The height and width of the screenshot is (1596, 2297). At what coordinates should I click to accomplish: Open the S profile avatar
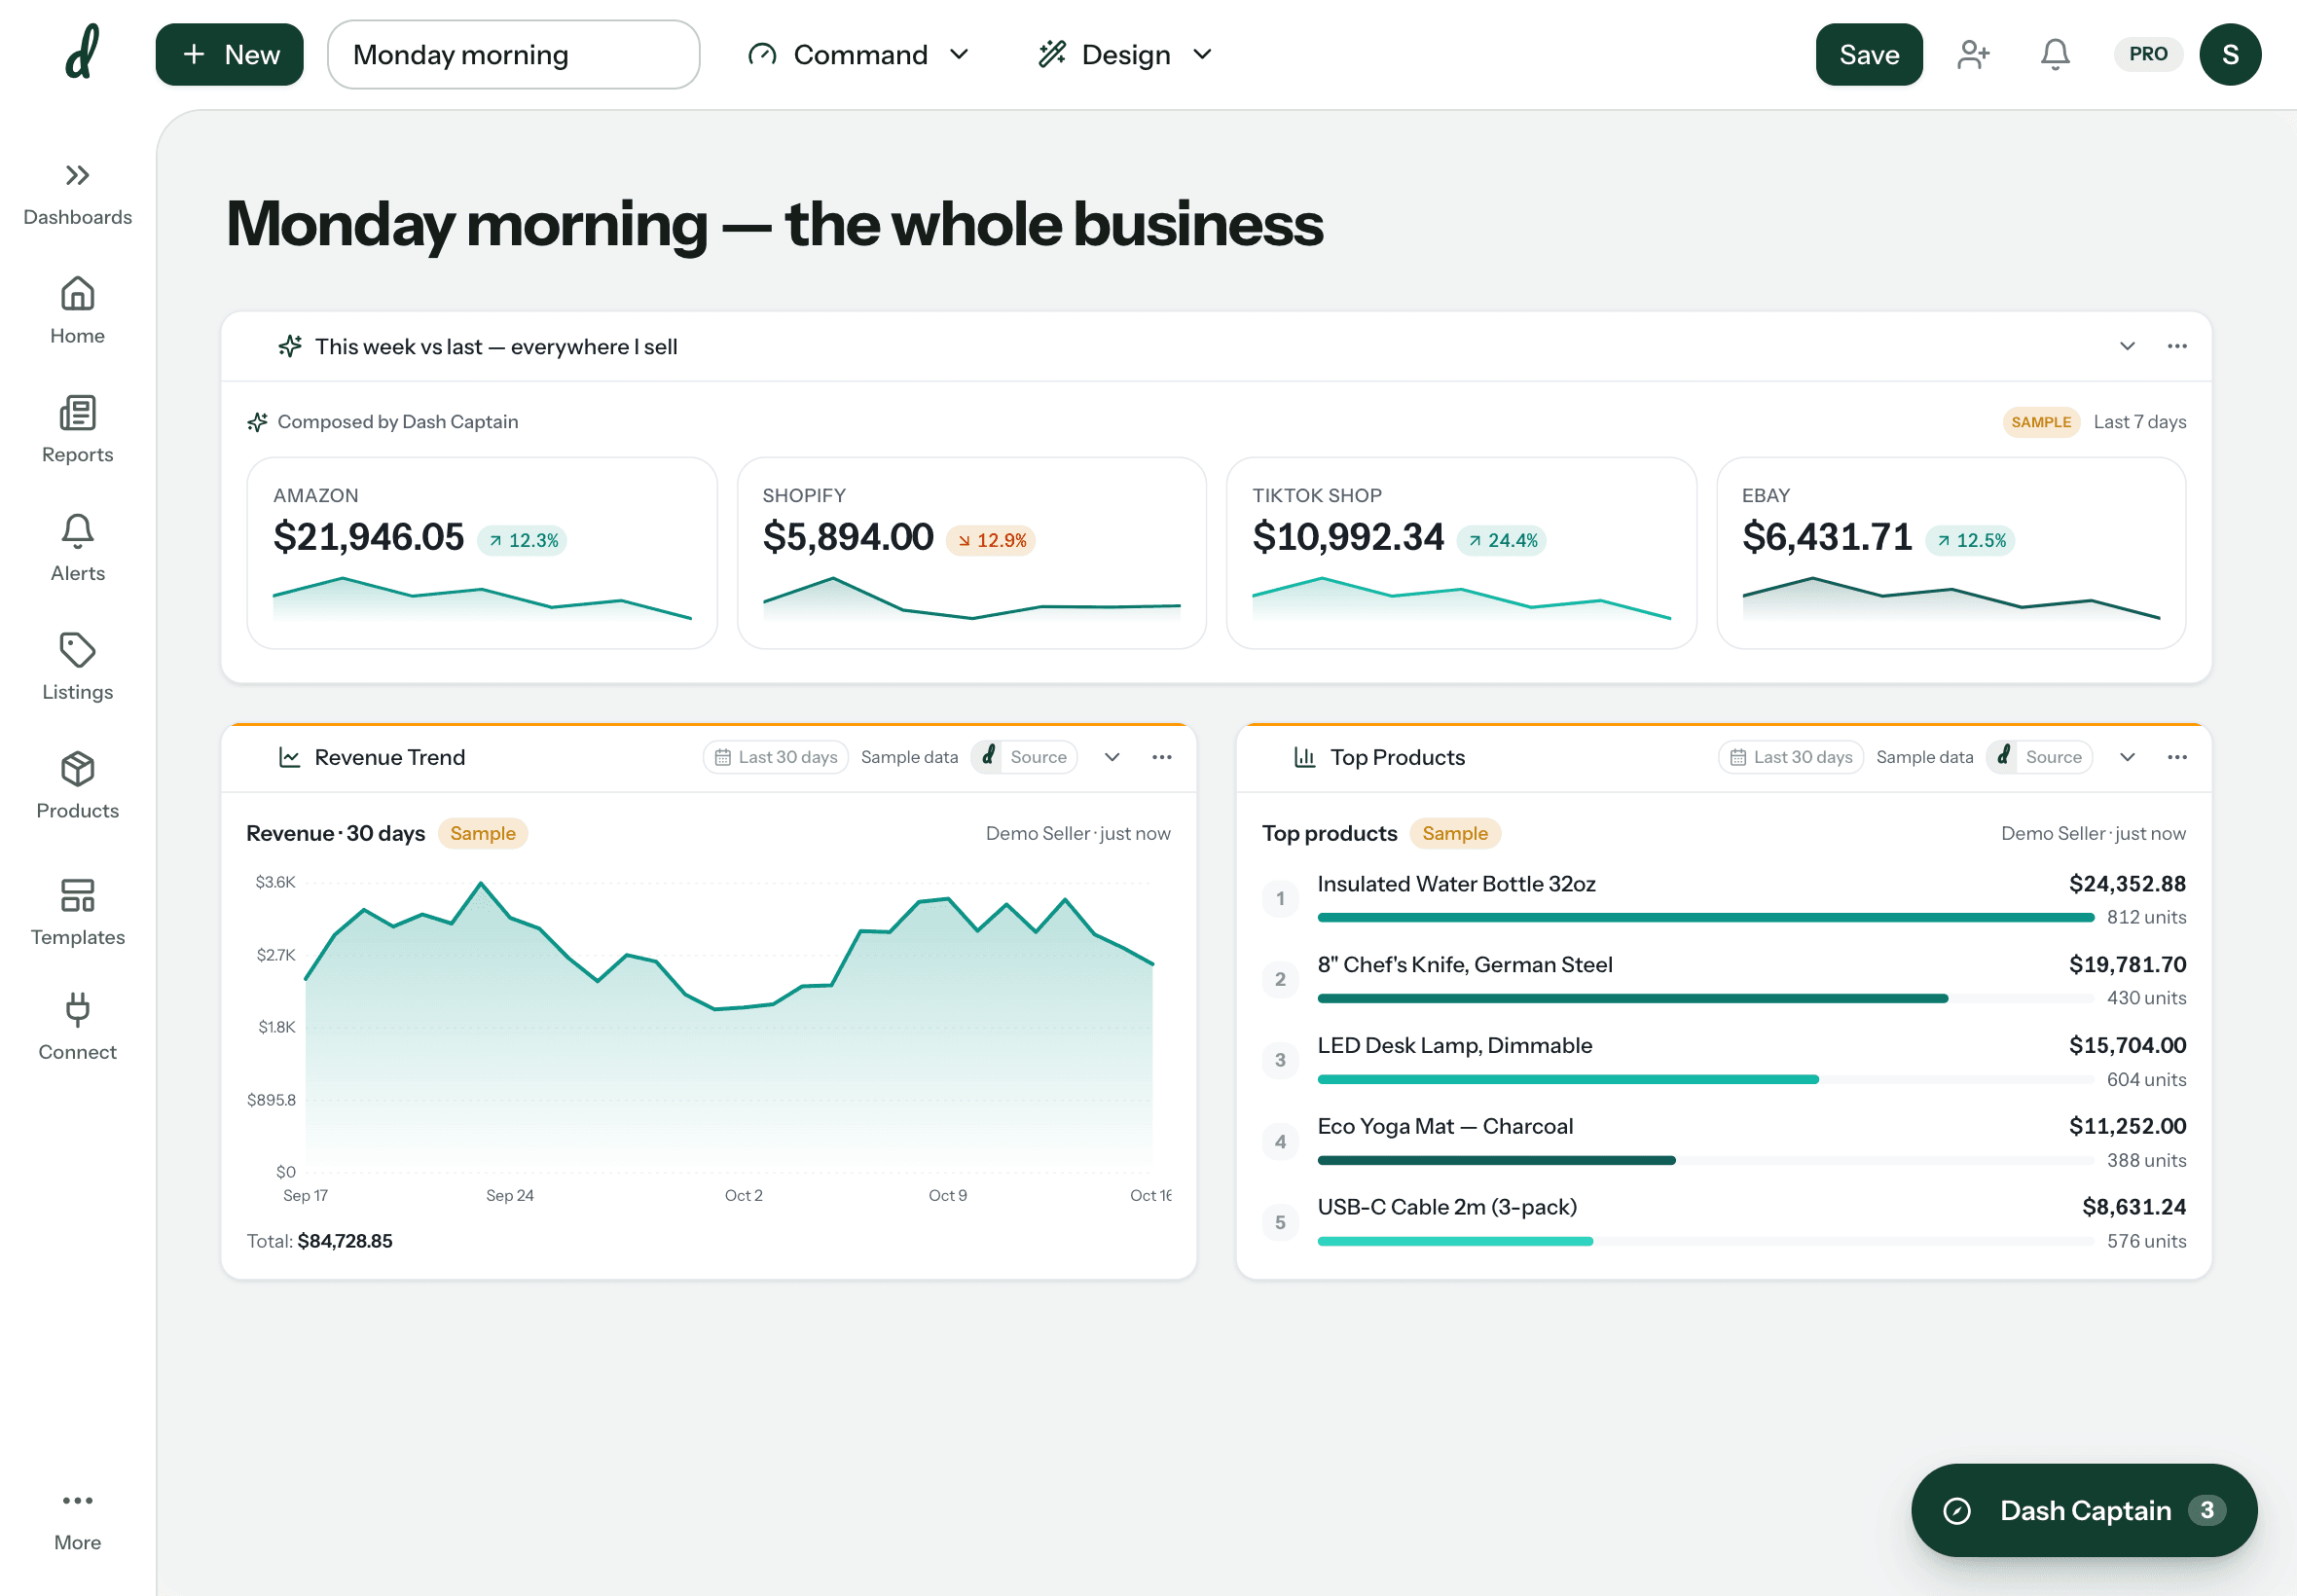pyautogui.click(x=2230, y=54)
